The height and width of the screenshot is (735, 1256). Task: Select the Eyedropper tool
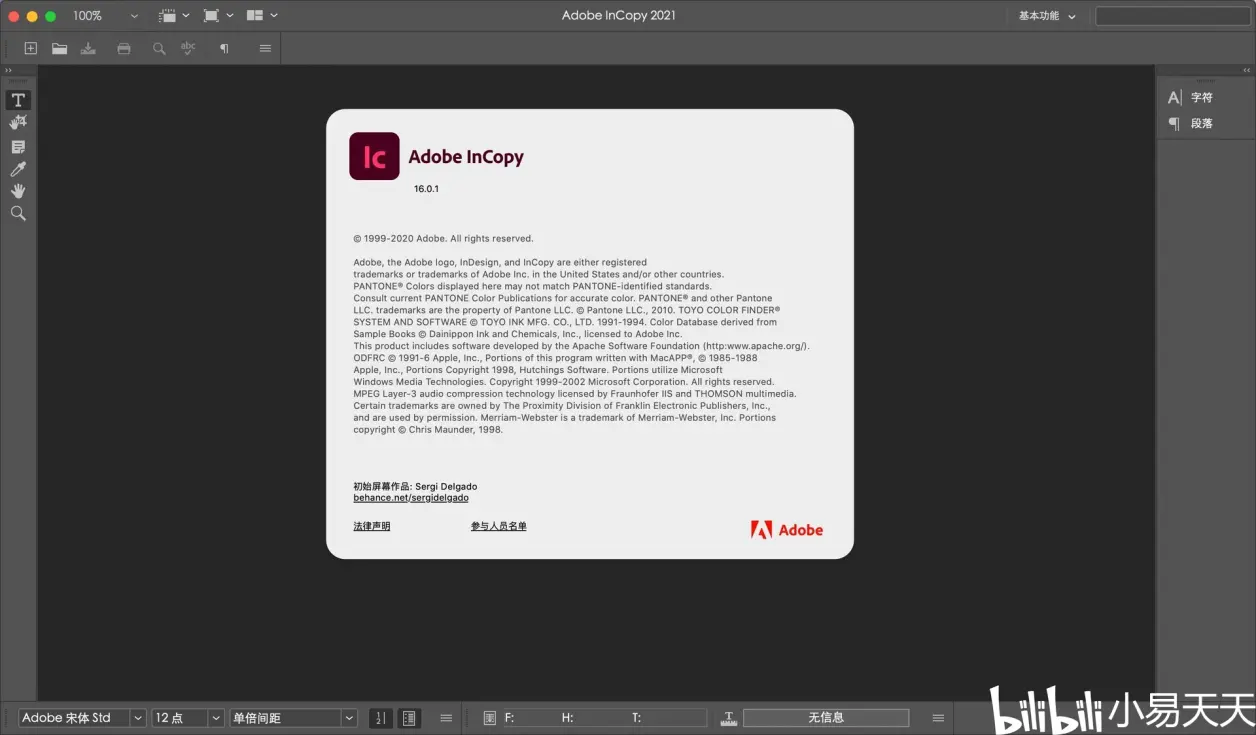[18, 169]
